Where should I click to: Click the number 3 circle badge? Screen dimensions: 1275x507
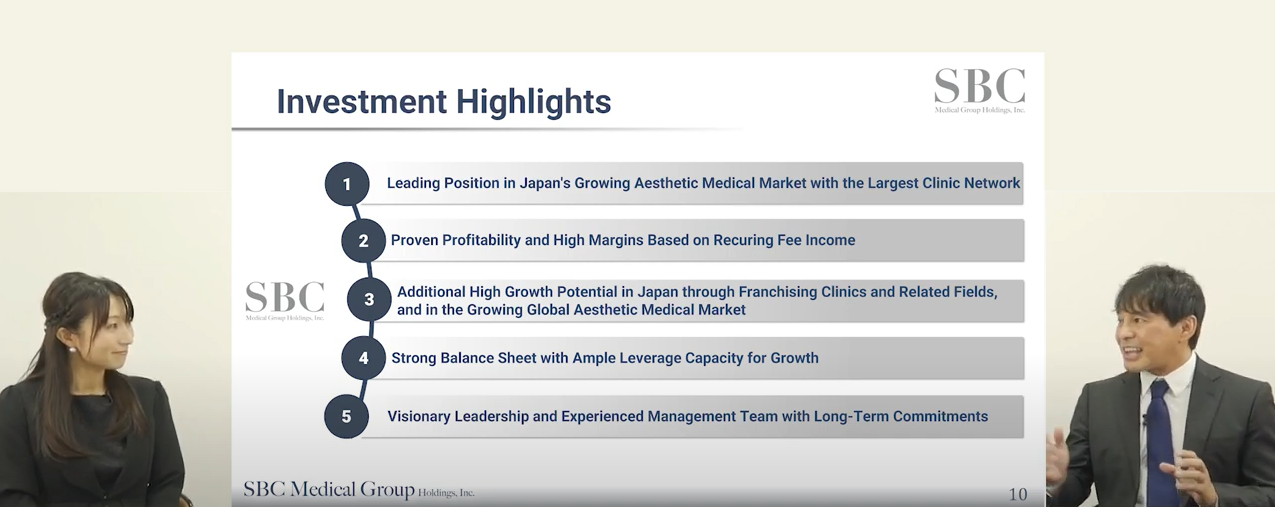tap(369, 300)
